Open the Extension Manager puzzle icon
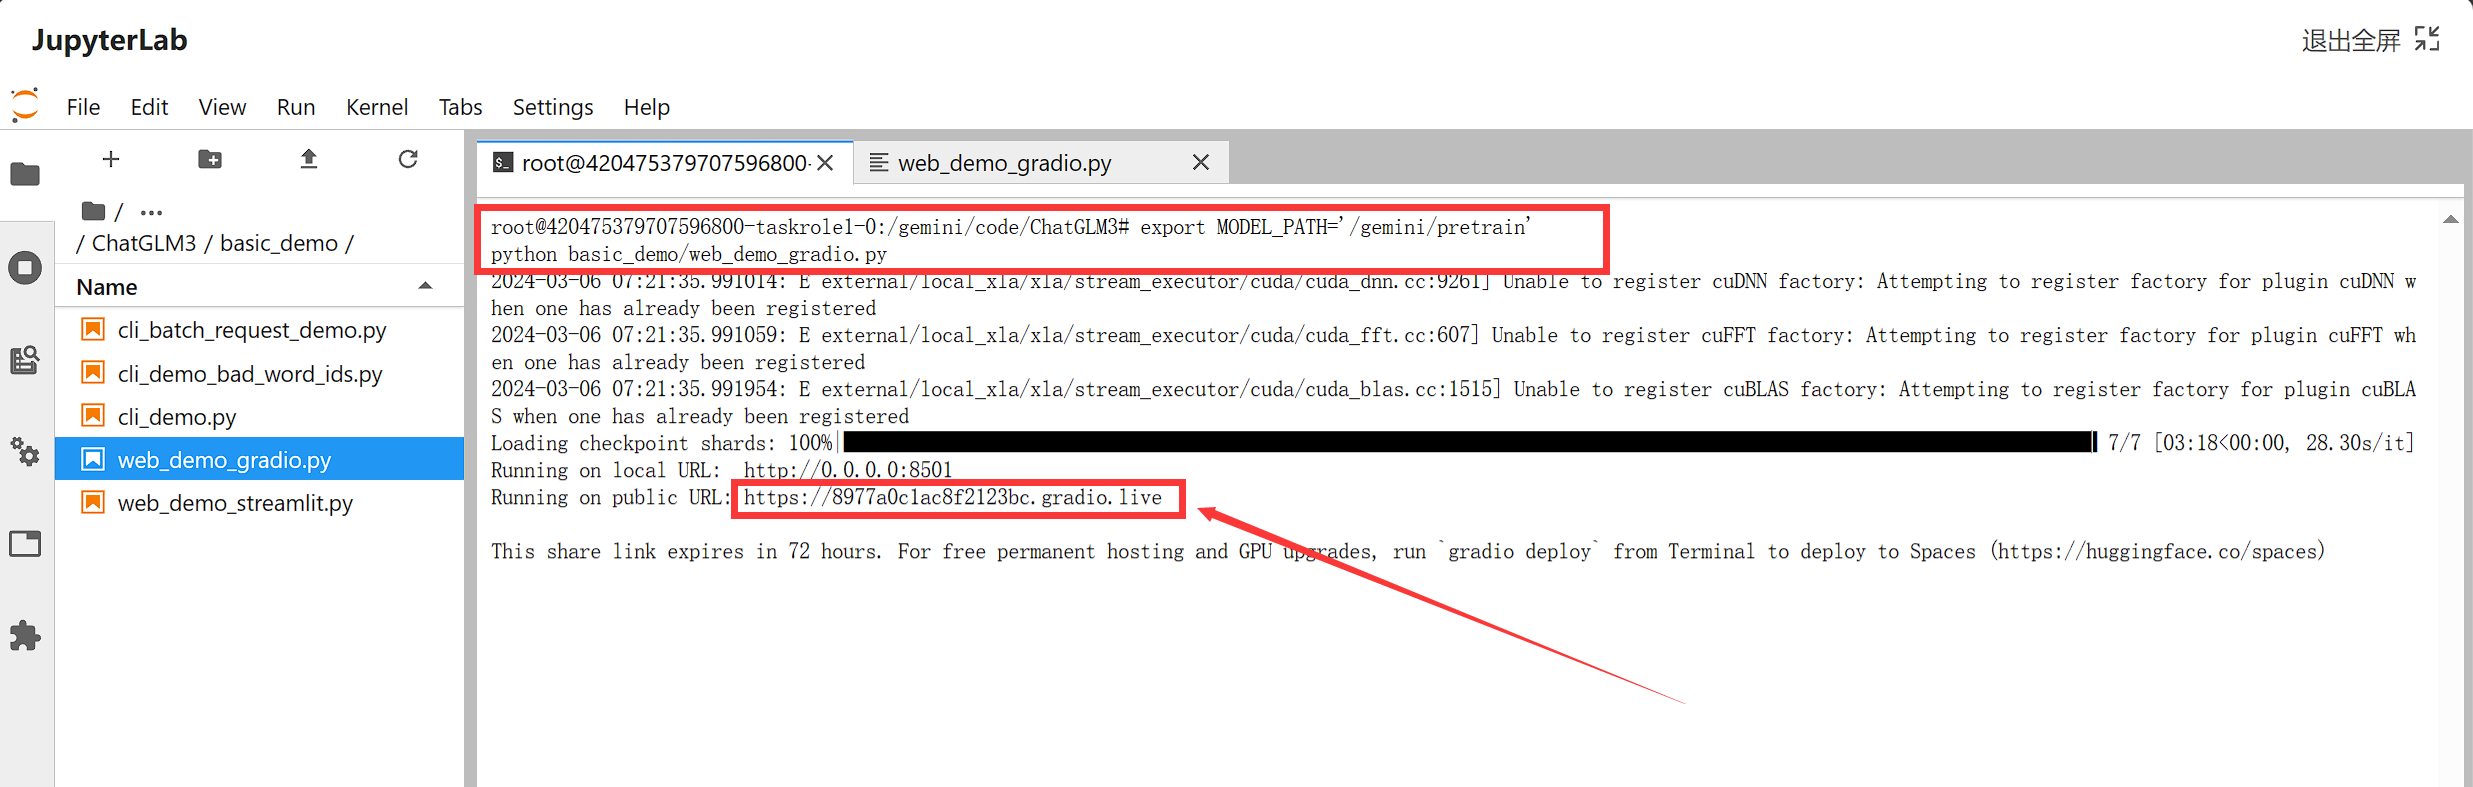The image size is (2473, 787). (25, 636)
